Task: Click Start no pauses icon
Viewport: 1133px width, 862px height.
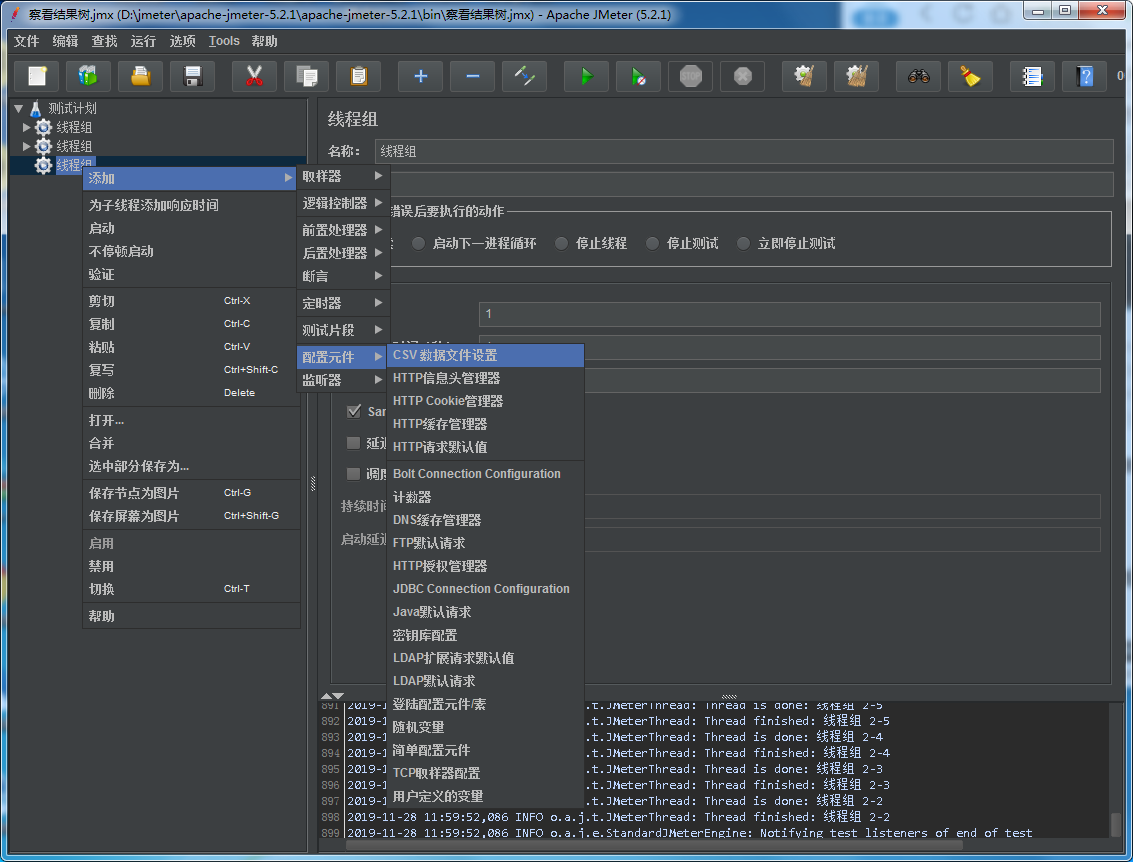Action: point(639,76)
